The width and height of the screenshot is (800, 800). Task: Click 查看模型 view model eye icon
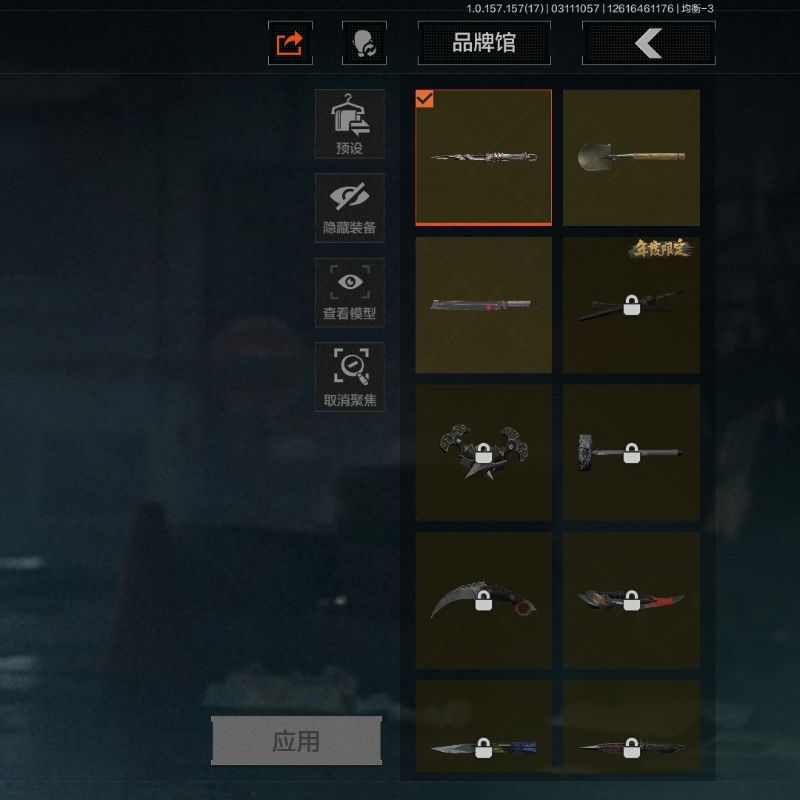coord(349,293)
